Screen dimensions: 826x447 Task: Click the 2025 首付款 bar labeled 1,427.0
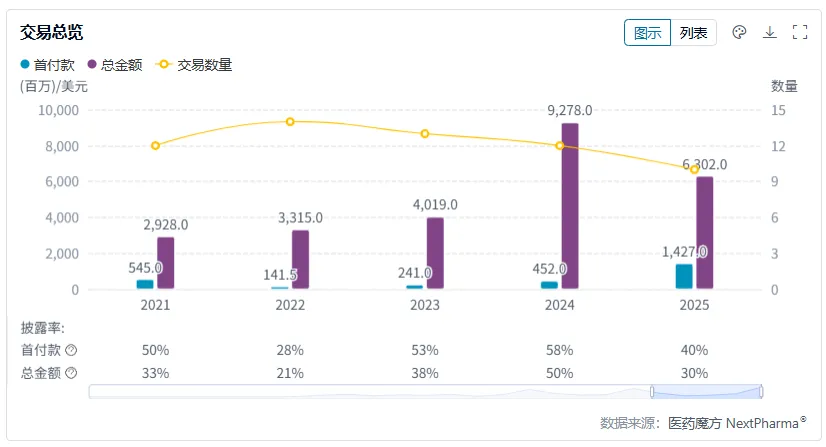click(684, 276)
